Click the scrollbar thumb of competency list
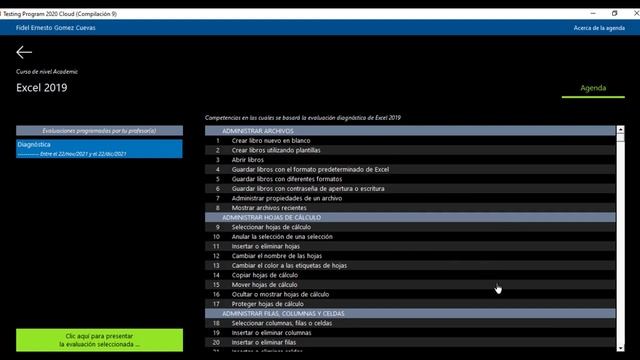Viewport: 640px width, 360px height. (x=620, y=138)
